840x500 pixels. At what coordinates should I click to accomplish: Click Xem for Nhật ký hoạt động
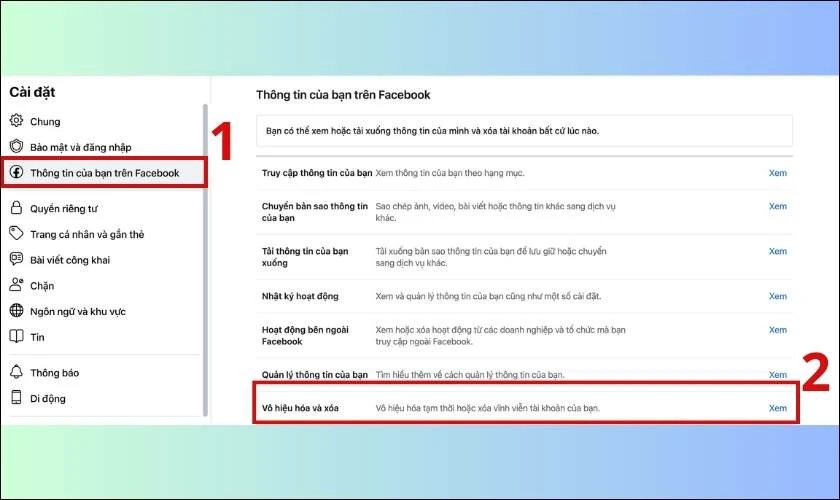[x=778, y=296]
